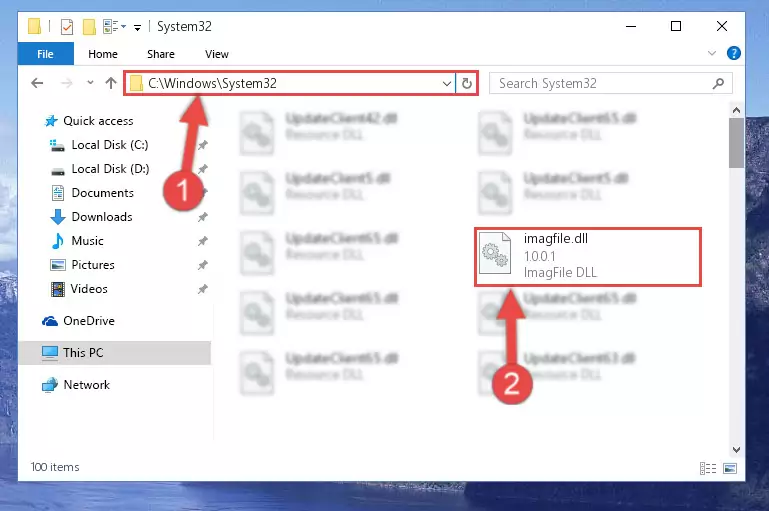Click the scrollbar up arrow
Image resolution: width=769 pixels, height=511 pixels.
(736, 110)
